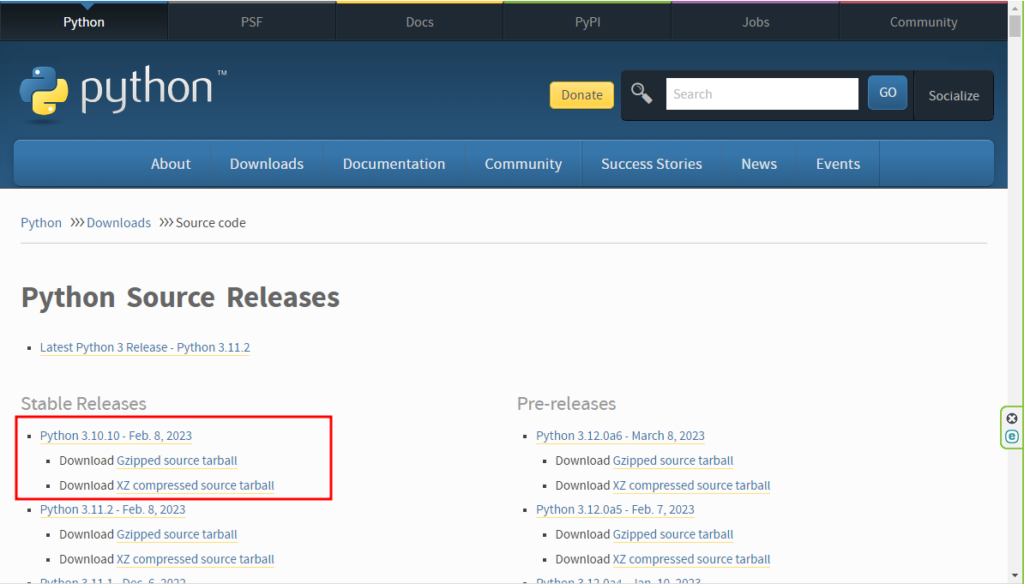Open the Jobs top tab

click(755, 22)
